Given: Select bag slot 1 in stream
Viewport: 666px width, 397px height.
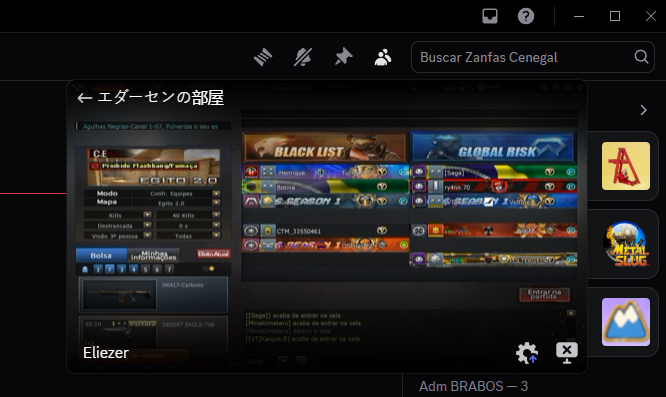Looking at the screenshot, I should [x=98, y=269].
